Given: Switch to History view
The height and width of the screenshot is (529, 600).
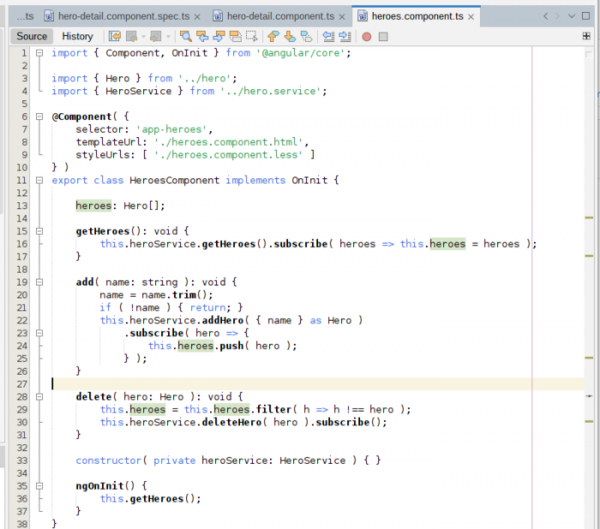Looking at the screenshot, I should 77,36.
